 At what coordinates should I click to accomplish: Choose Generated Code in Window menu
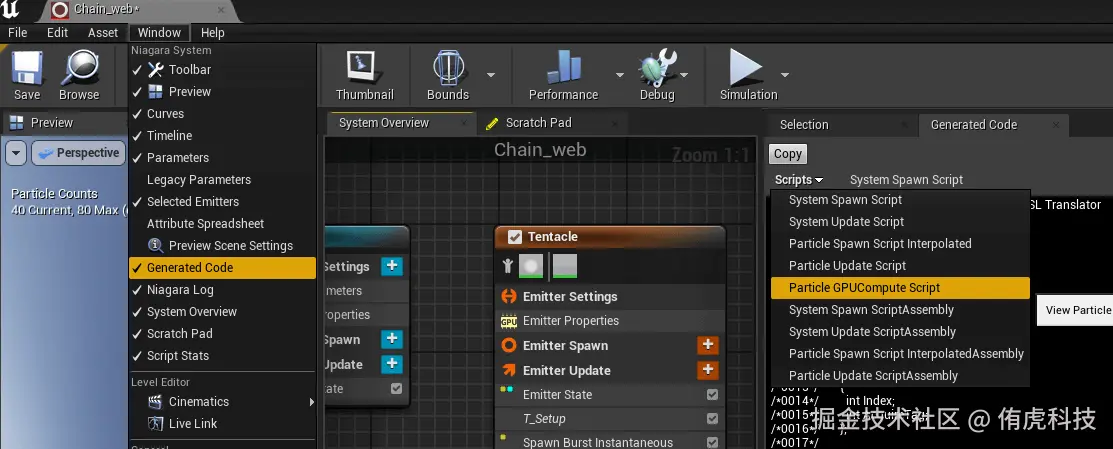tap(223, 267)
